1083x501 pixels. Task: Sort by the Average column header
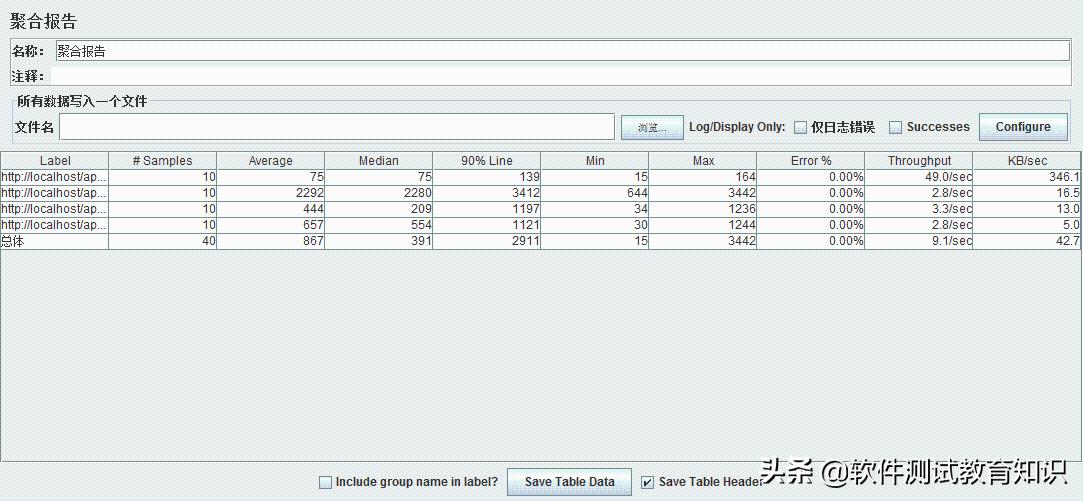[270, 161]
